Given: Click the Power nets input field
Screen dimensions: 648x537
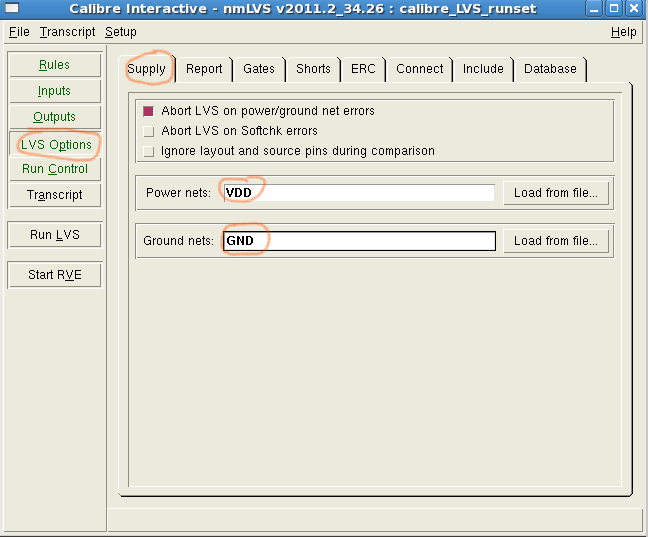Looking at the screenshot, I should [359, 193].
